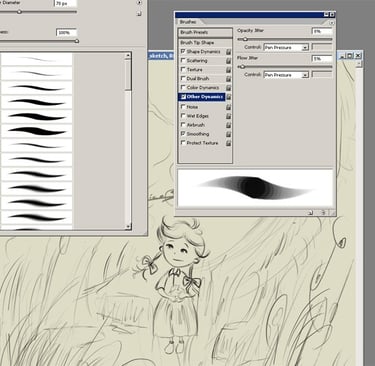Click the trash icon in the Brushes palette
375x366 pixels.
(x=323, y=213)
